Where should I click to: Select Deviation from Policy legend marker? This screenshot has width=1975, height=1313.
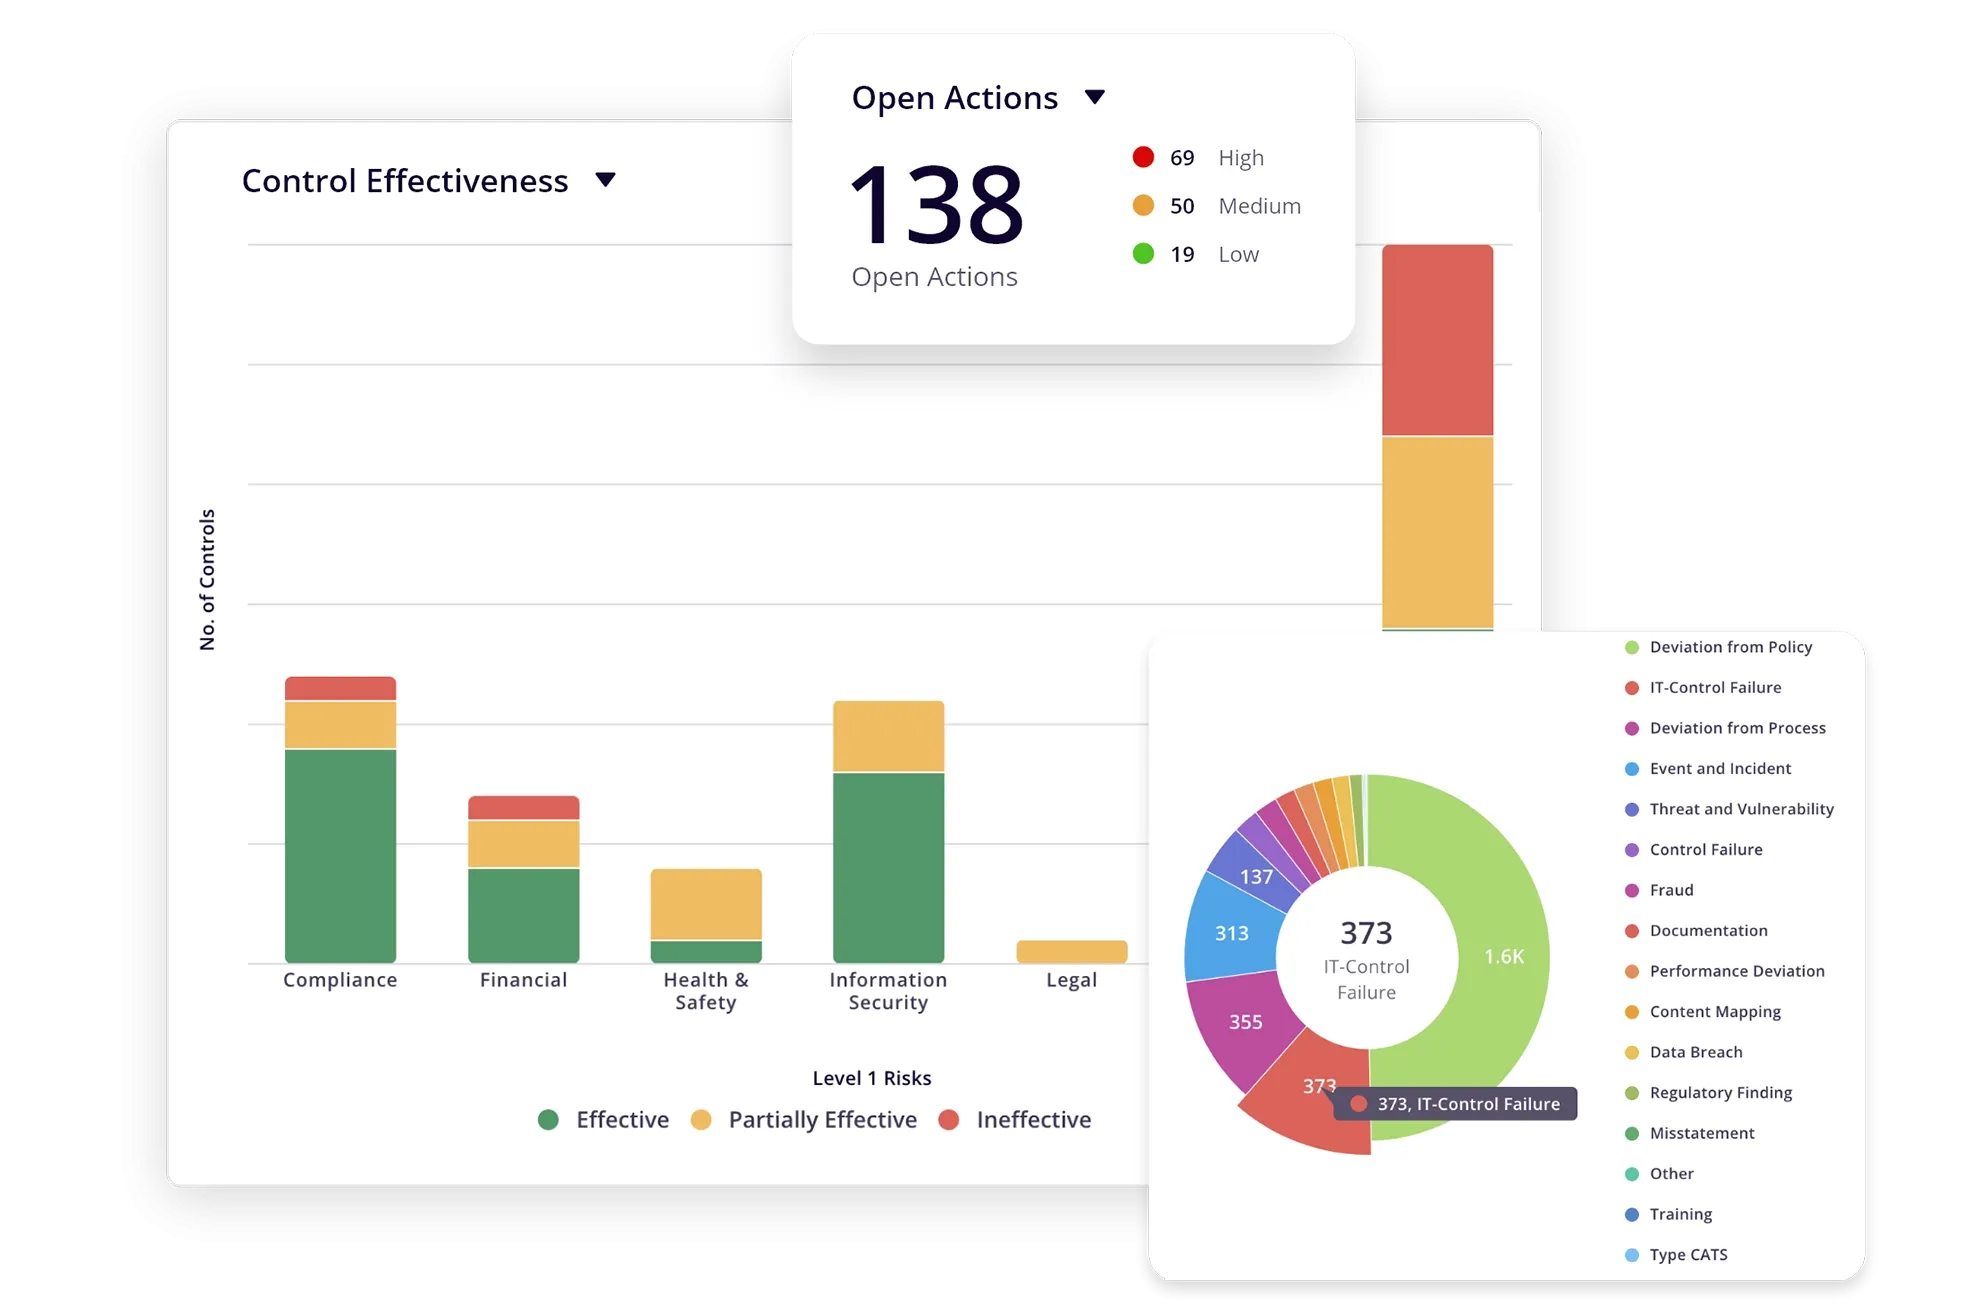pos(1632,647)
